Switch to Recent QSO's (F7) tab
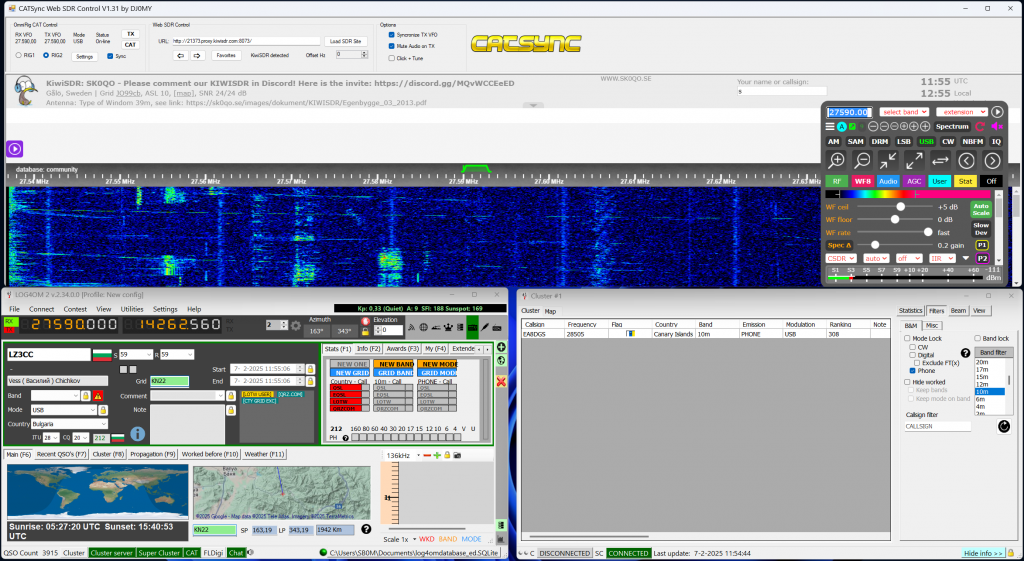Image resolution: width=1024 pixels, height=561 pixels. [x=61, y=454]
